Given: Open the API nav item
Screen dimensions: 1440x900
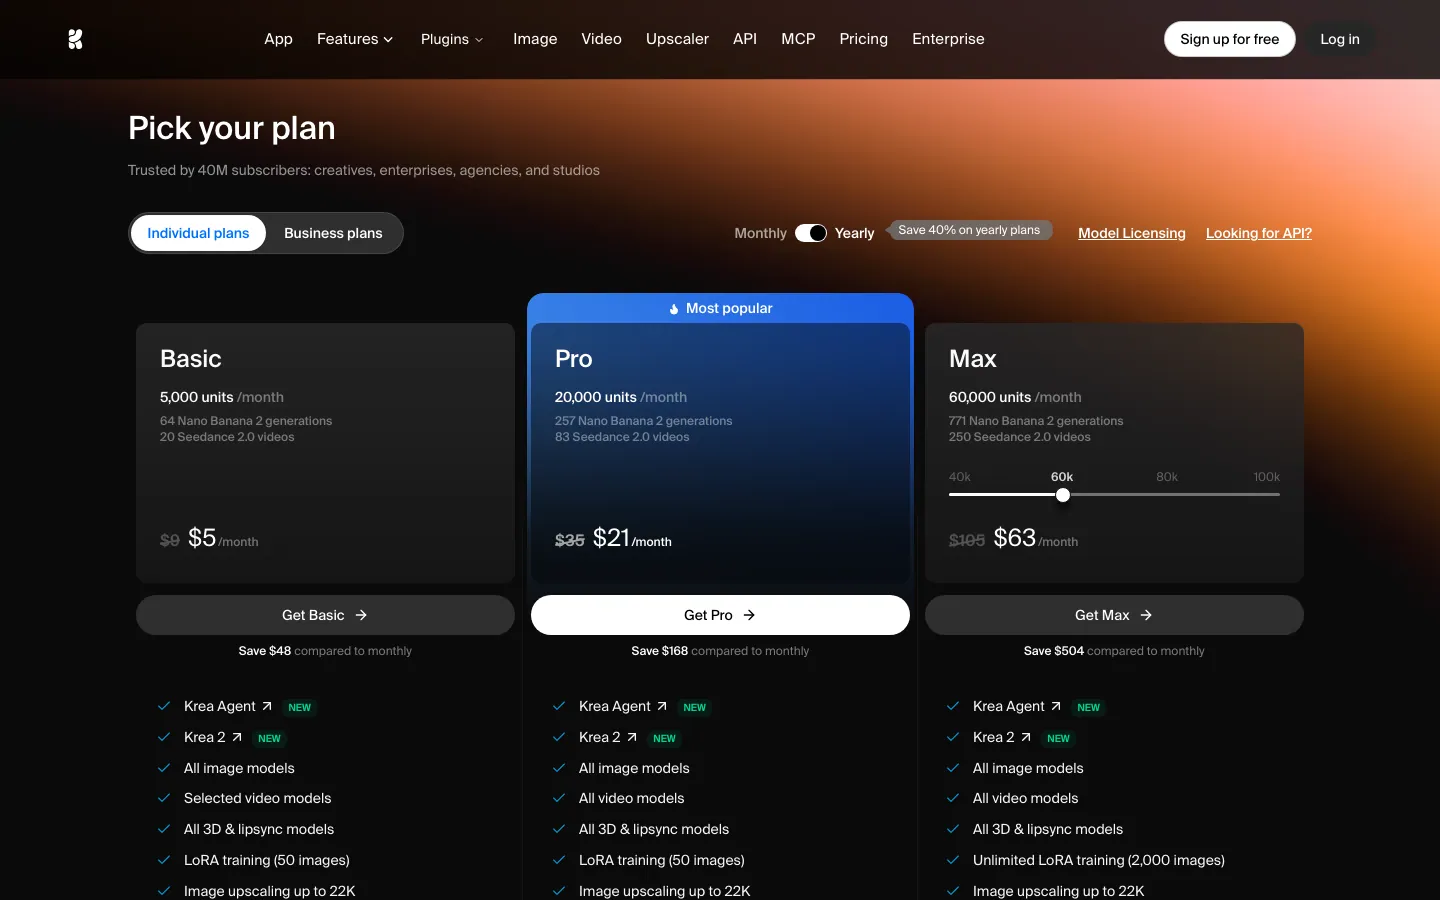Looking at the screenshot, I should [x=745, y=39].
